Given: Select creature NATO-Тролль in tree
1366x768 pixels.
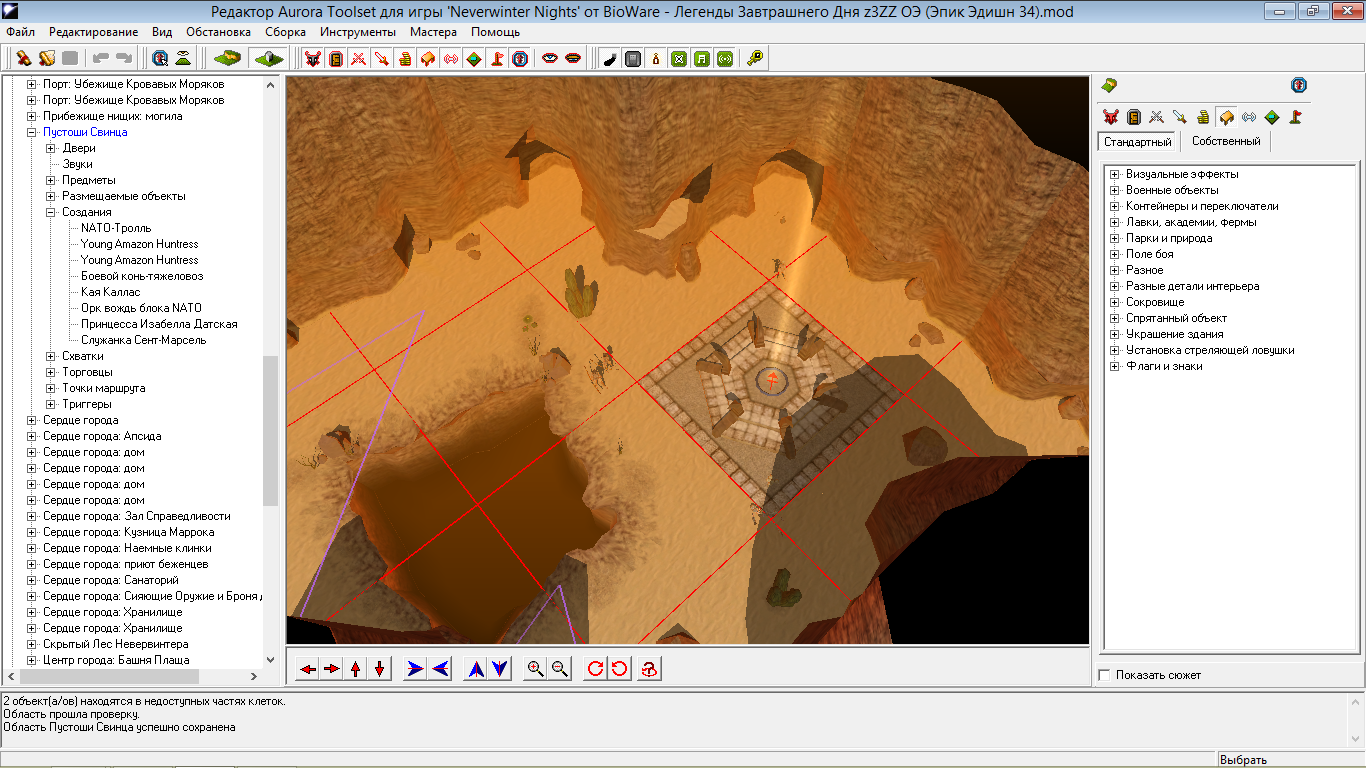Looking at the screenshot, I should coord(116,228).
